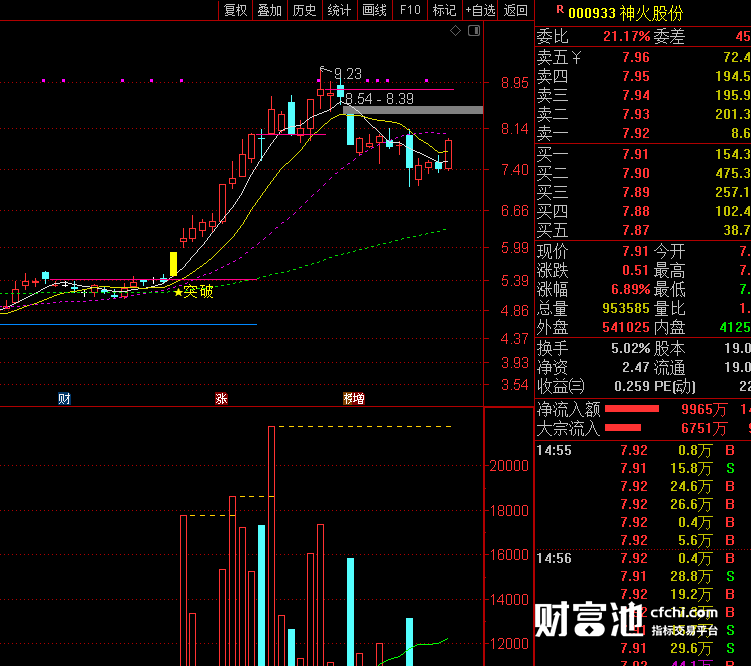
Task: Click buy-five price 7.87
Action: [x=636, y=230]
